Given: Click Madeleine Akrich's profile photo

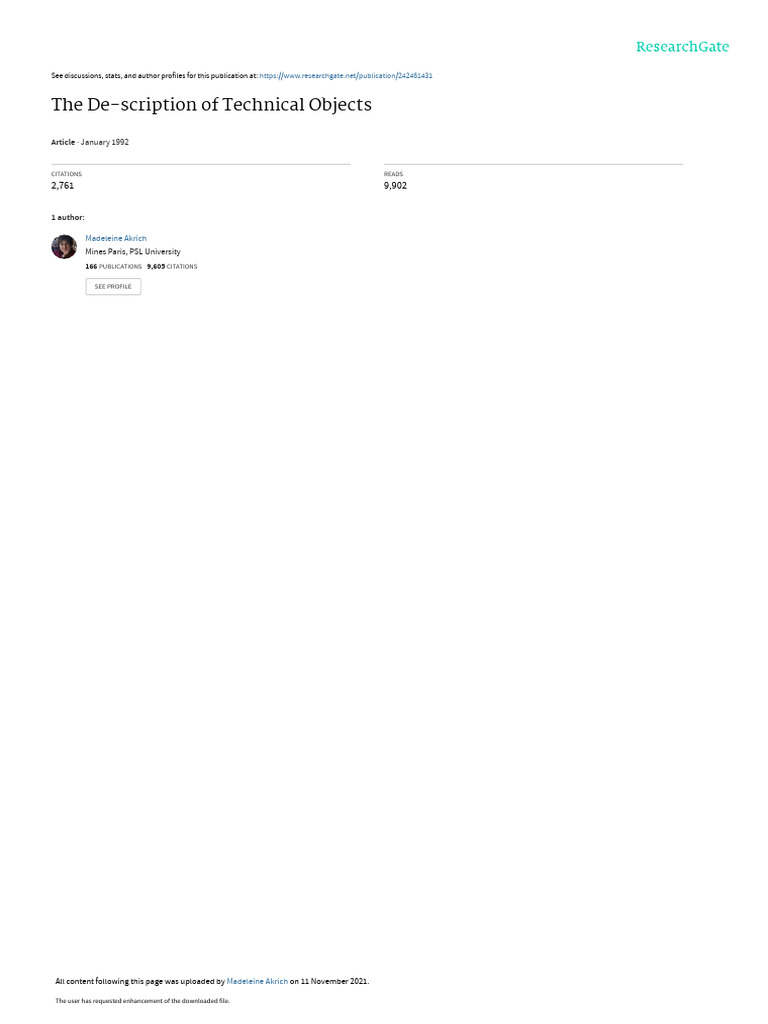Looking at the screenshot, I should click(x=64, y=247).
